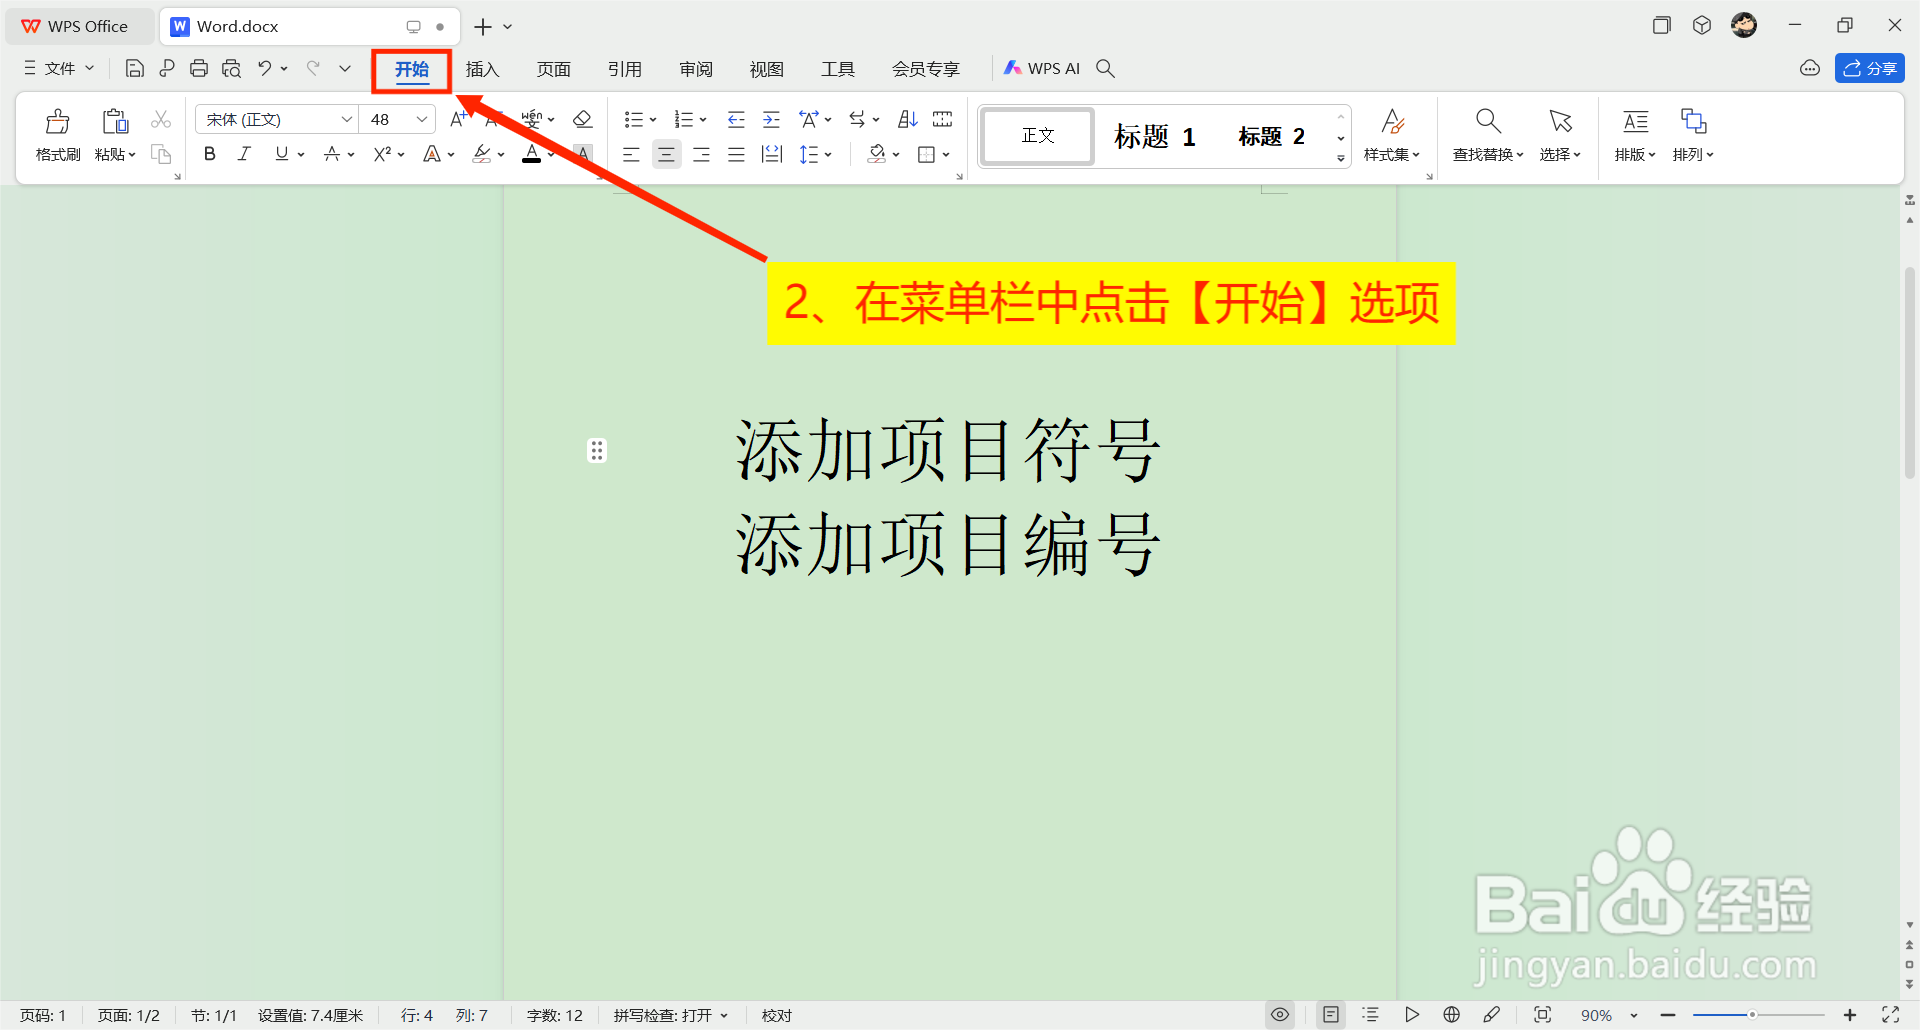Toggle center alignment

point(666,154)
